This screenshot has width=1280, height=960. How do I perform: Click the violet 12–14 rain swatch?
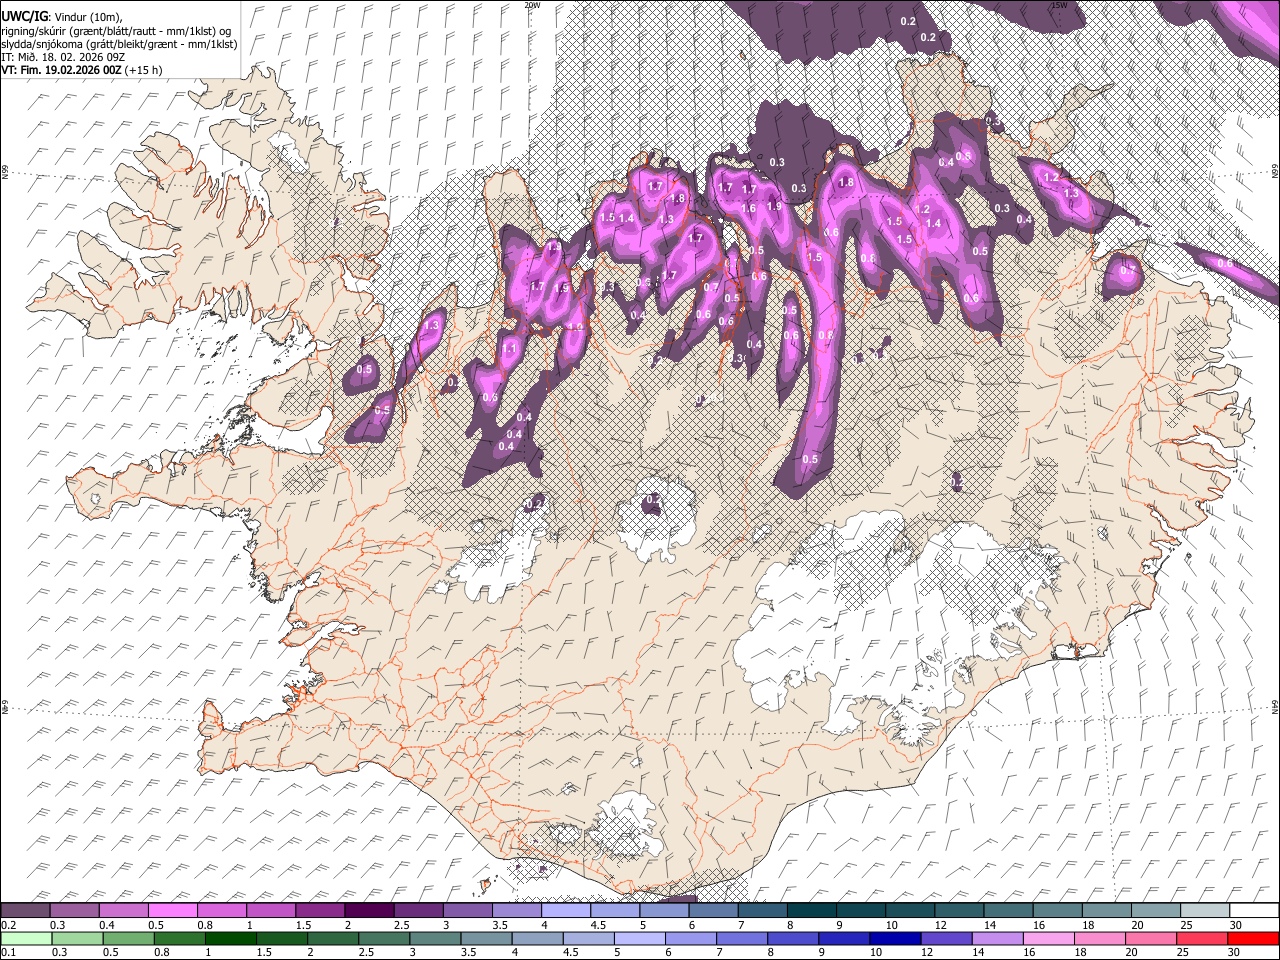947,938
